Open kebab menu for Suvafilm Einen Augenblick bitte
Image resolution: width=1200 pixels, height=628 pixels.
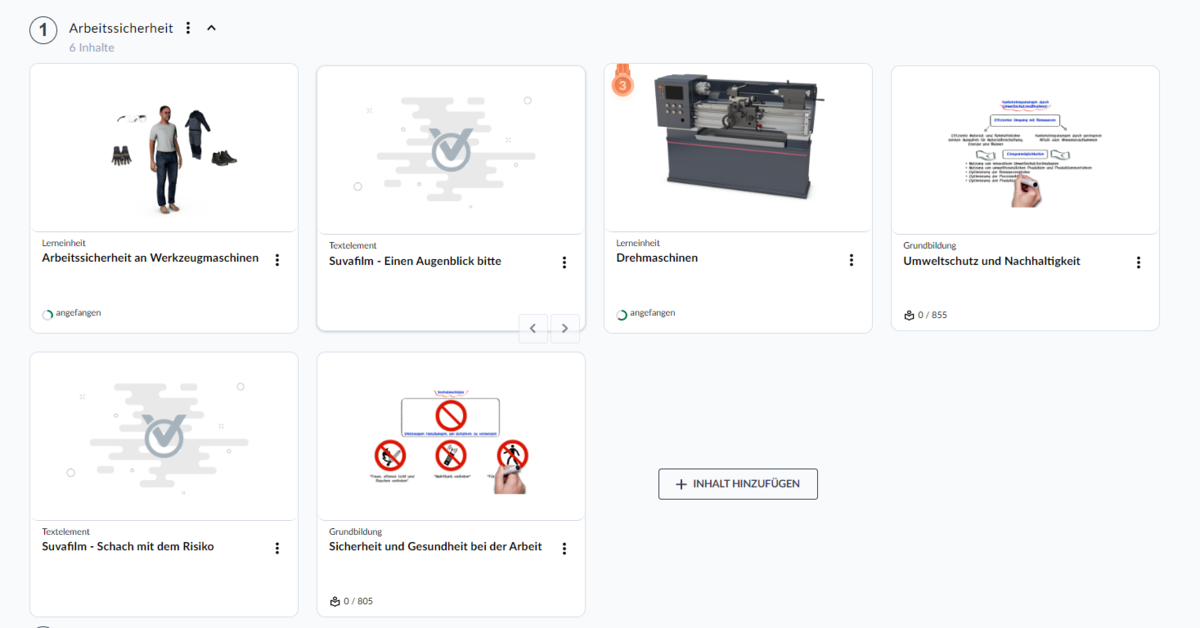(564, 263)
